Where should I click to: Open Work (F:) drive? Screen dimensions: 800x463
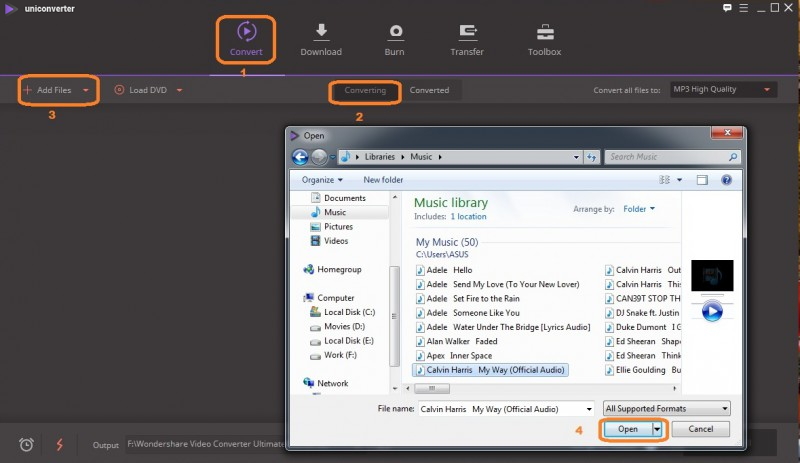334,355
